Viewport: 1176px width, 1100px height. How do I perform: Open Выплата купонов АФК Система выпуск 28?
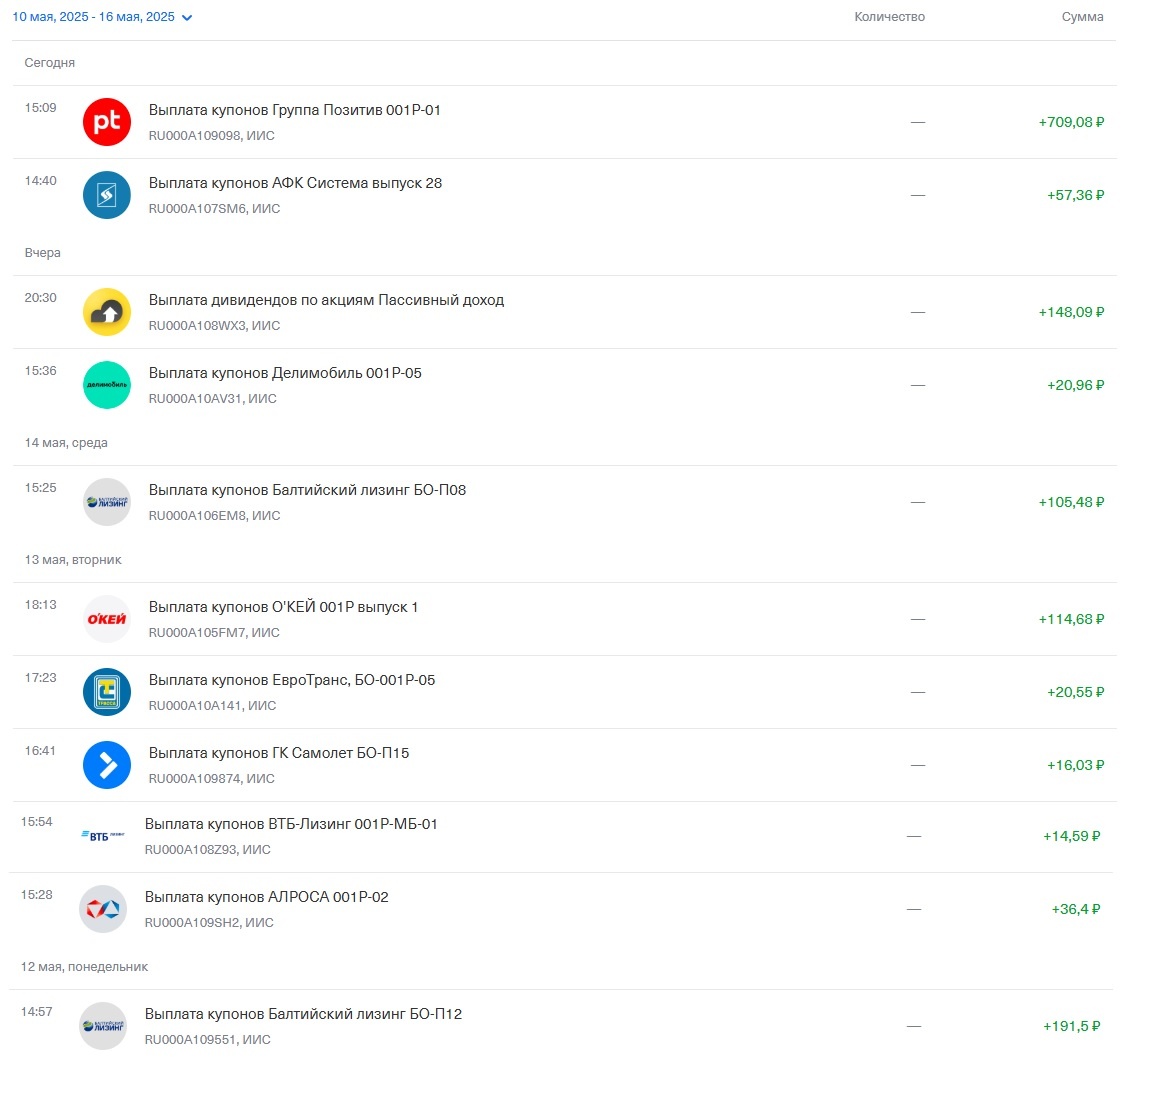coord(296,183)
